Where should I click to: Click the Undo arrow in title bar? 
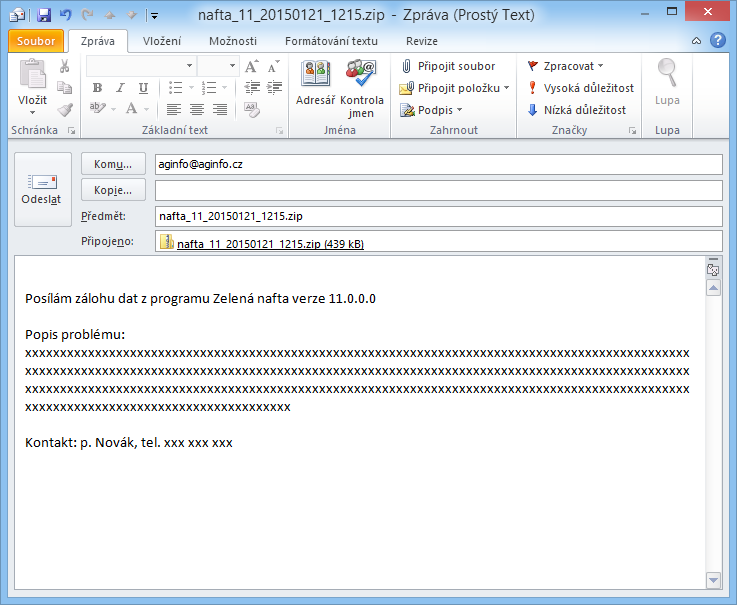click(x=66, y=16)
